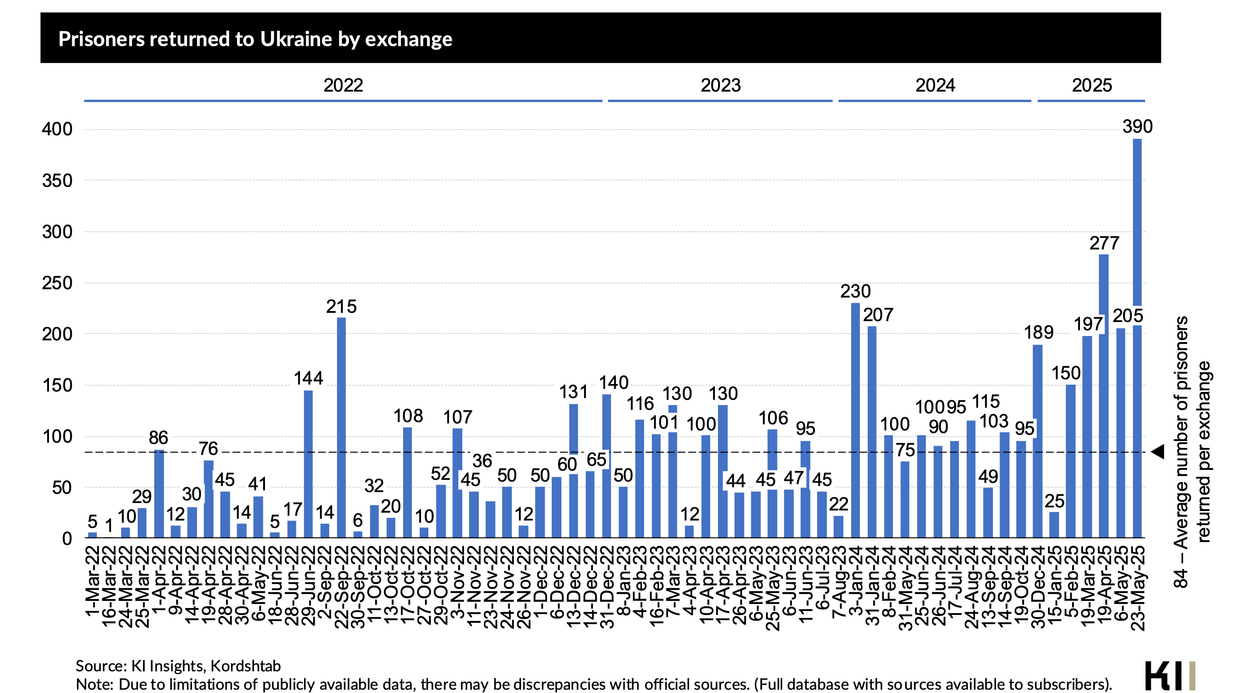
Task: Select the 215 bar for 22-Sep-22
Action: [x=342, y=428]
